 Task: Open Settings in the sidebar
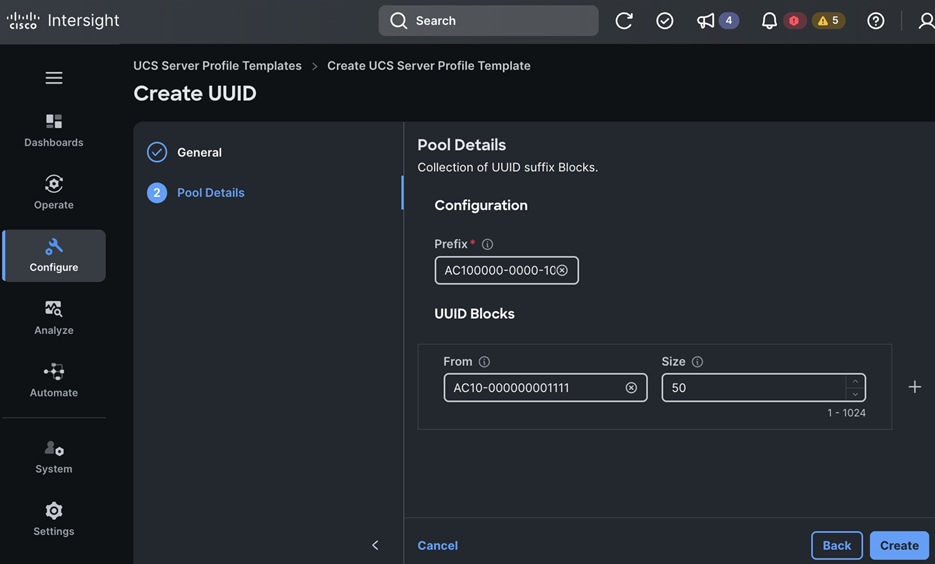54,519
